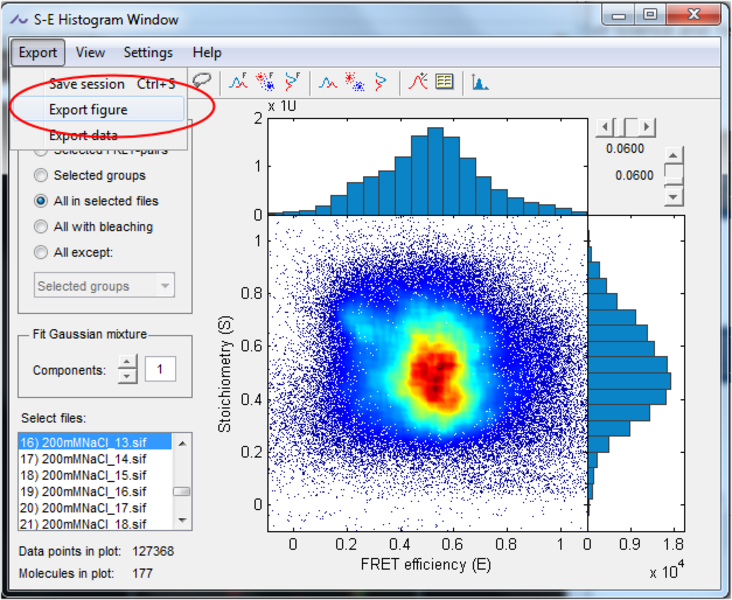This screenshot has height=600, width=732.
Task: Click in the Components number field
Action: 160,370
